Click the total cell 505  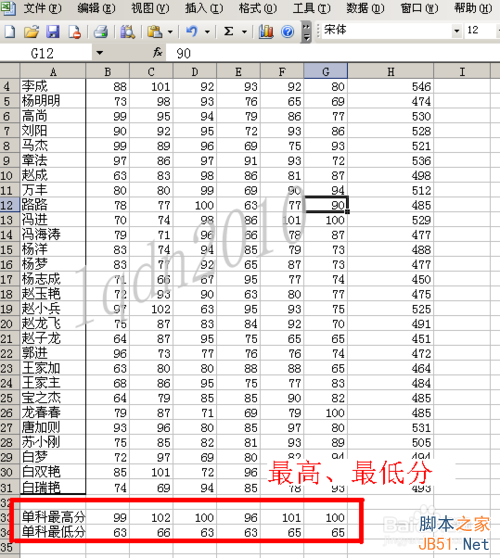[391, 442]
